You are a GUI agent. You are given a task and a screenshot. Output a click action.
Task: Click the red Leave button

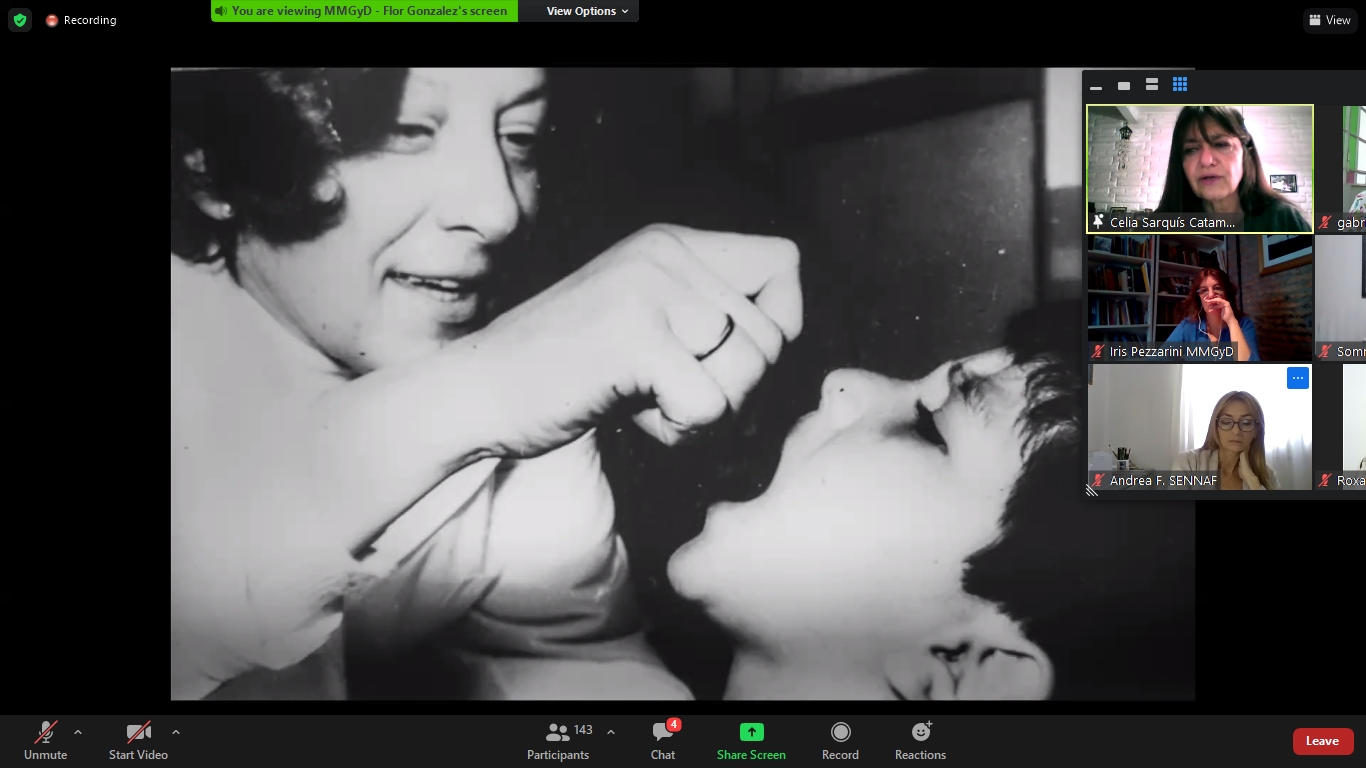(x=1322, y=741)
